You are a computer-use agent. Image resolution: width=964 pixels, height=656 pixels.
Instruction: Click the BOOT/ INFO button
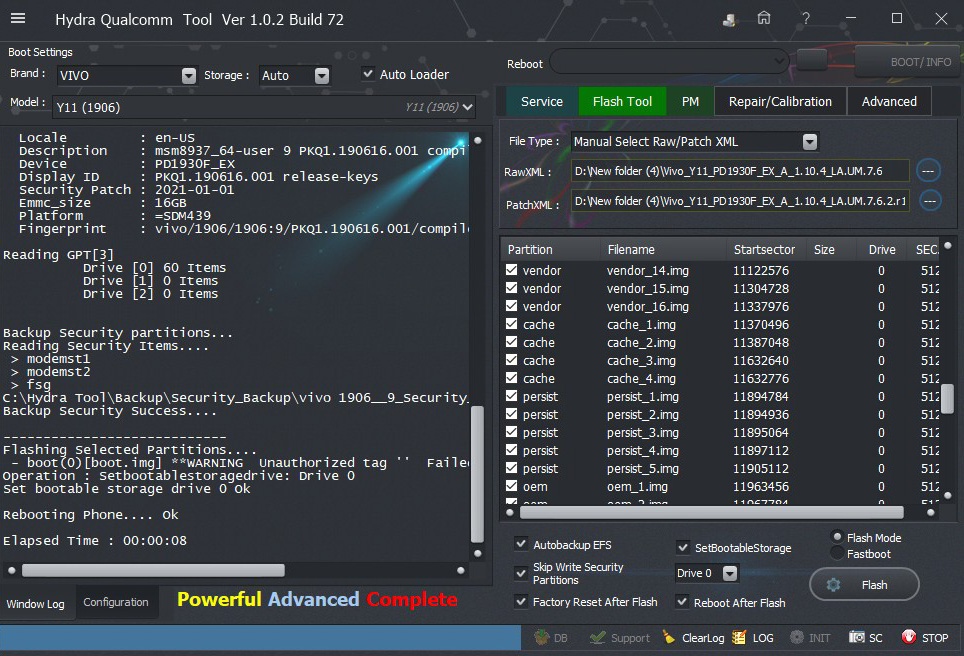click(x=909, y=61)
